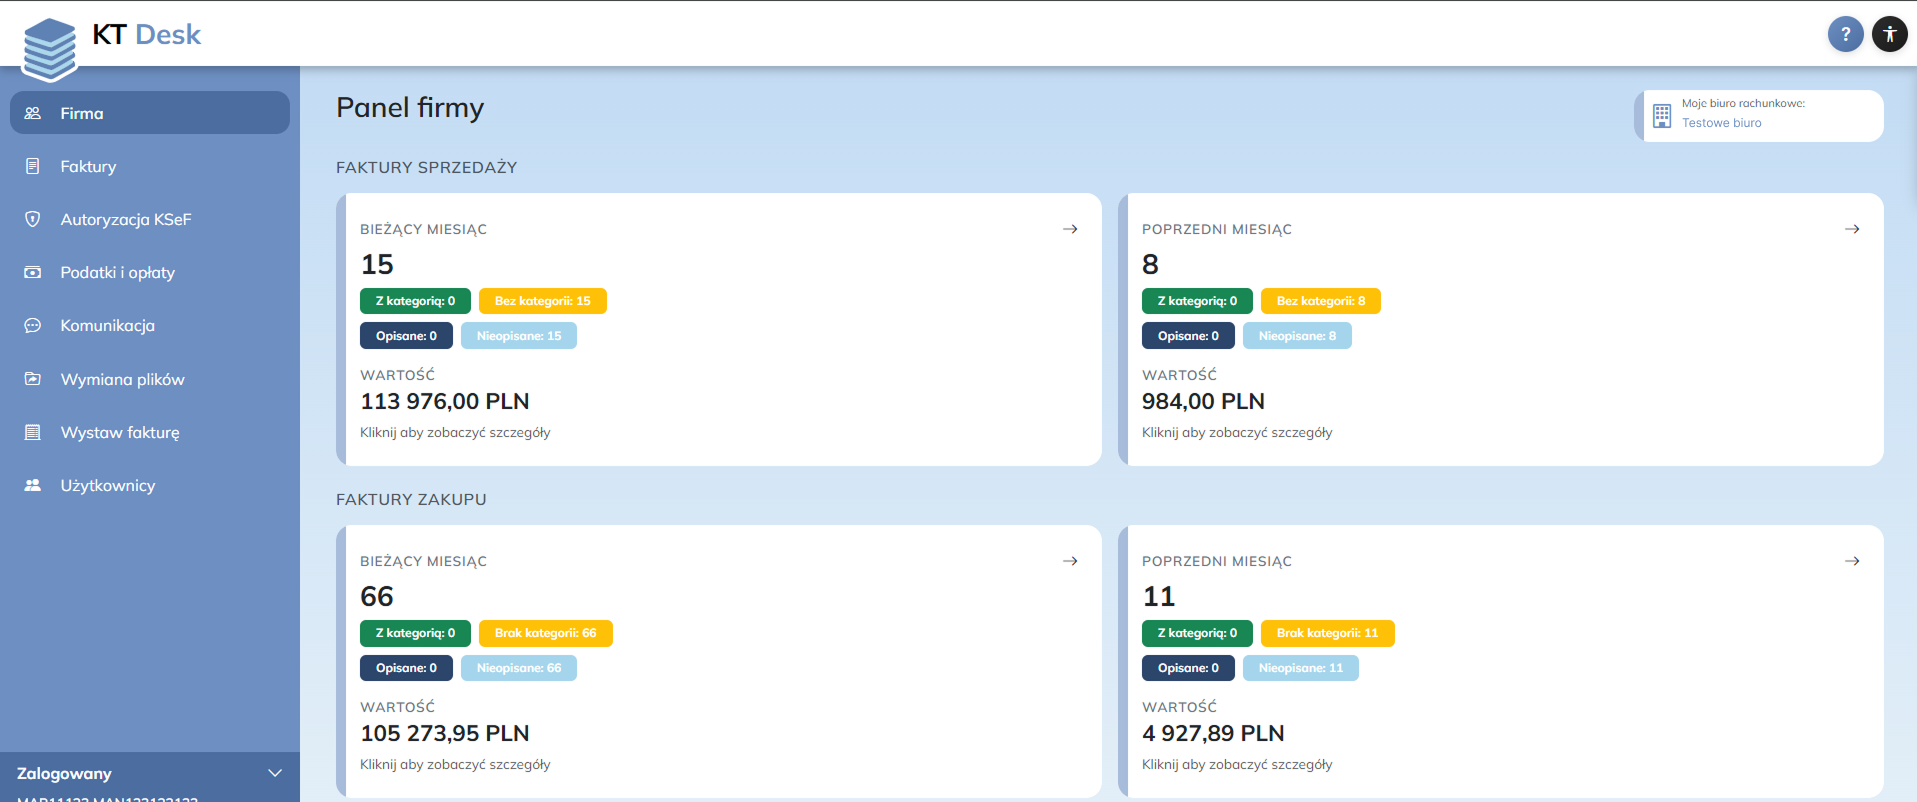Open Użytkownicy menu entry
This screenshot has width=1917, height=802.
click(150, 485)
